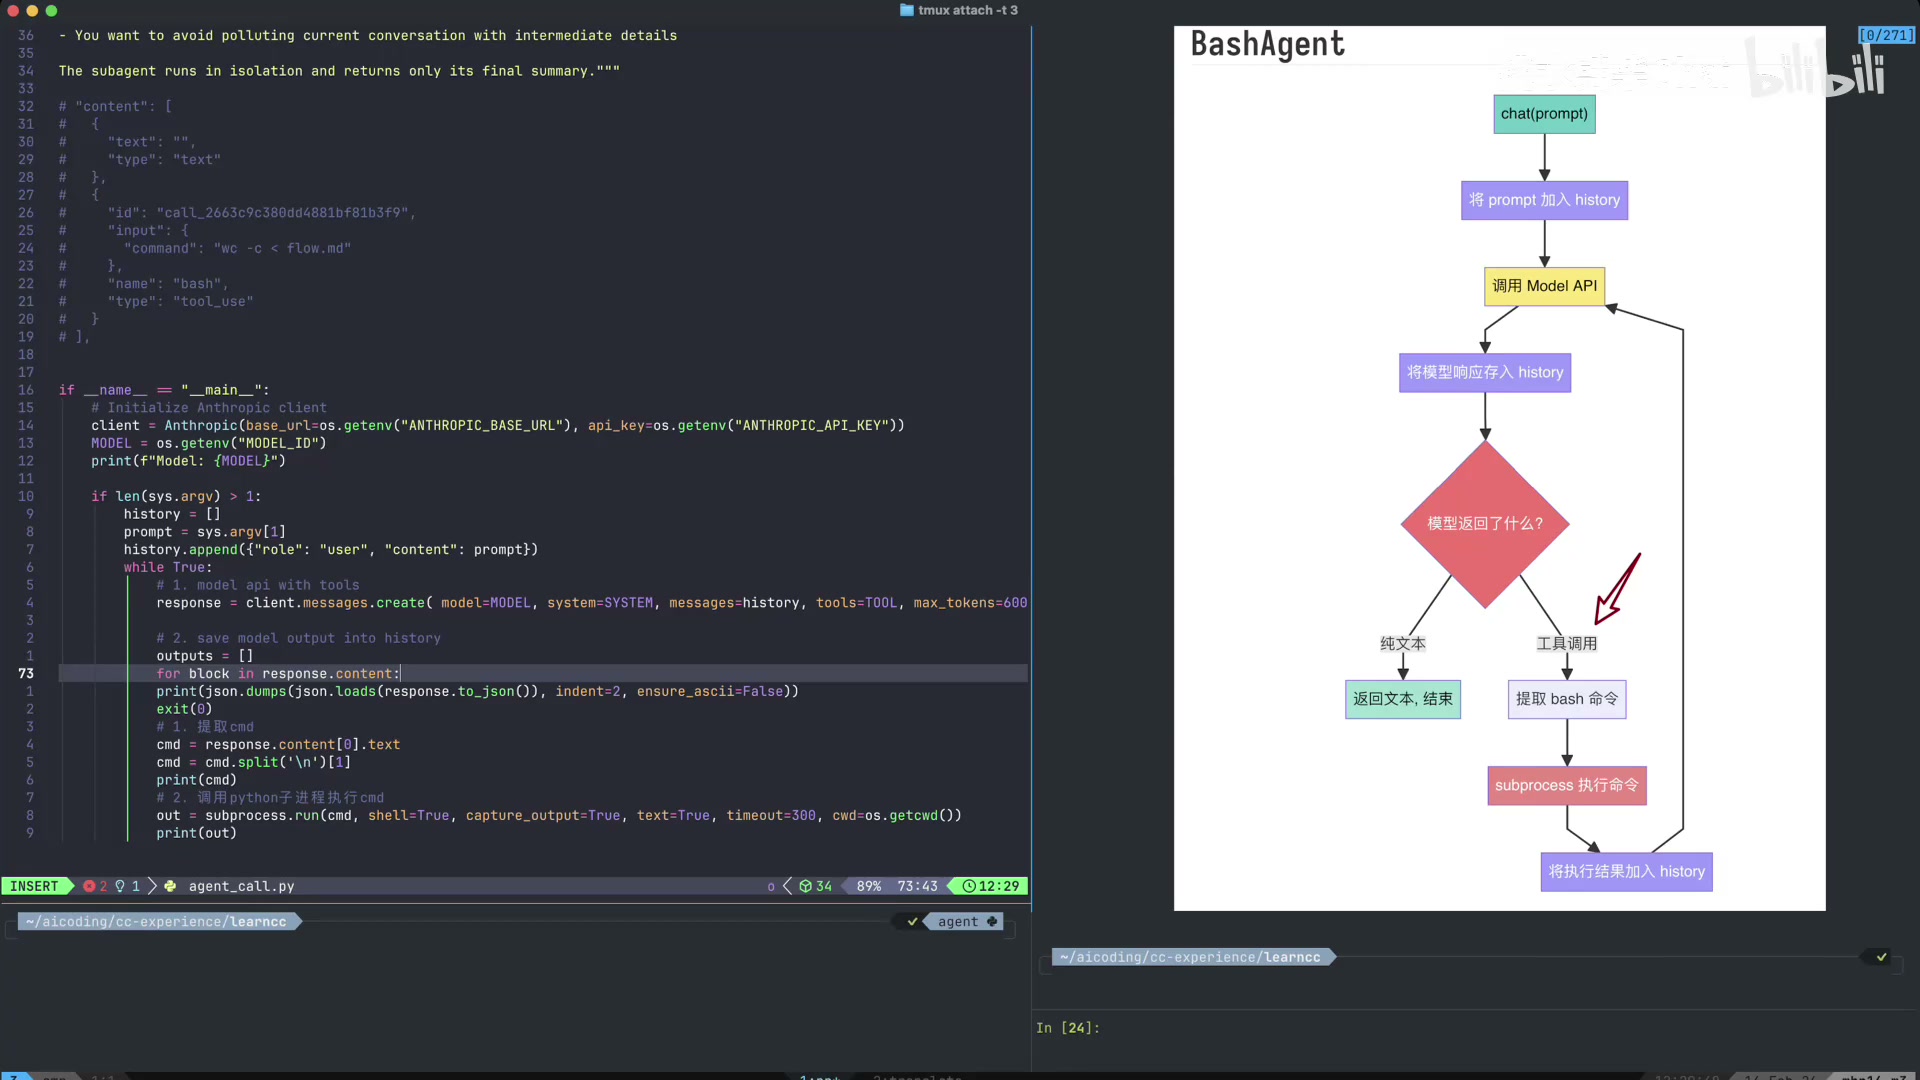Click the cube icon showing 34 in statusline
Viewport: 1920px width, 1080px height.
805,887
